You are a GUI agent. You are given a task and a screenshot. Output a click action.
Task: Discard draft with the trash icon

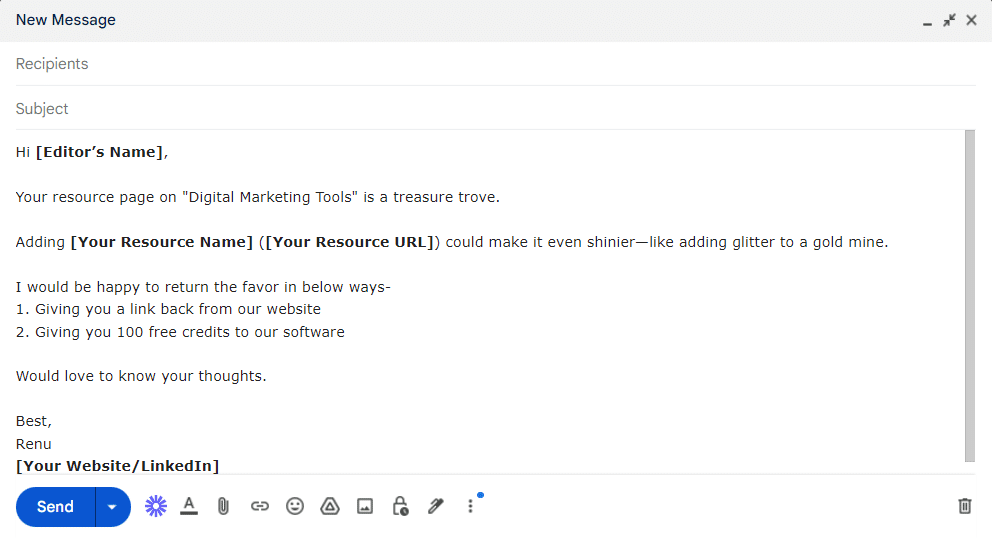coord(964,506)
